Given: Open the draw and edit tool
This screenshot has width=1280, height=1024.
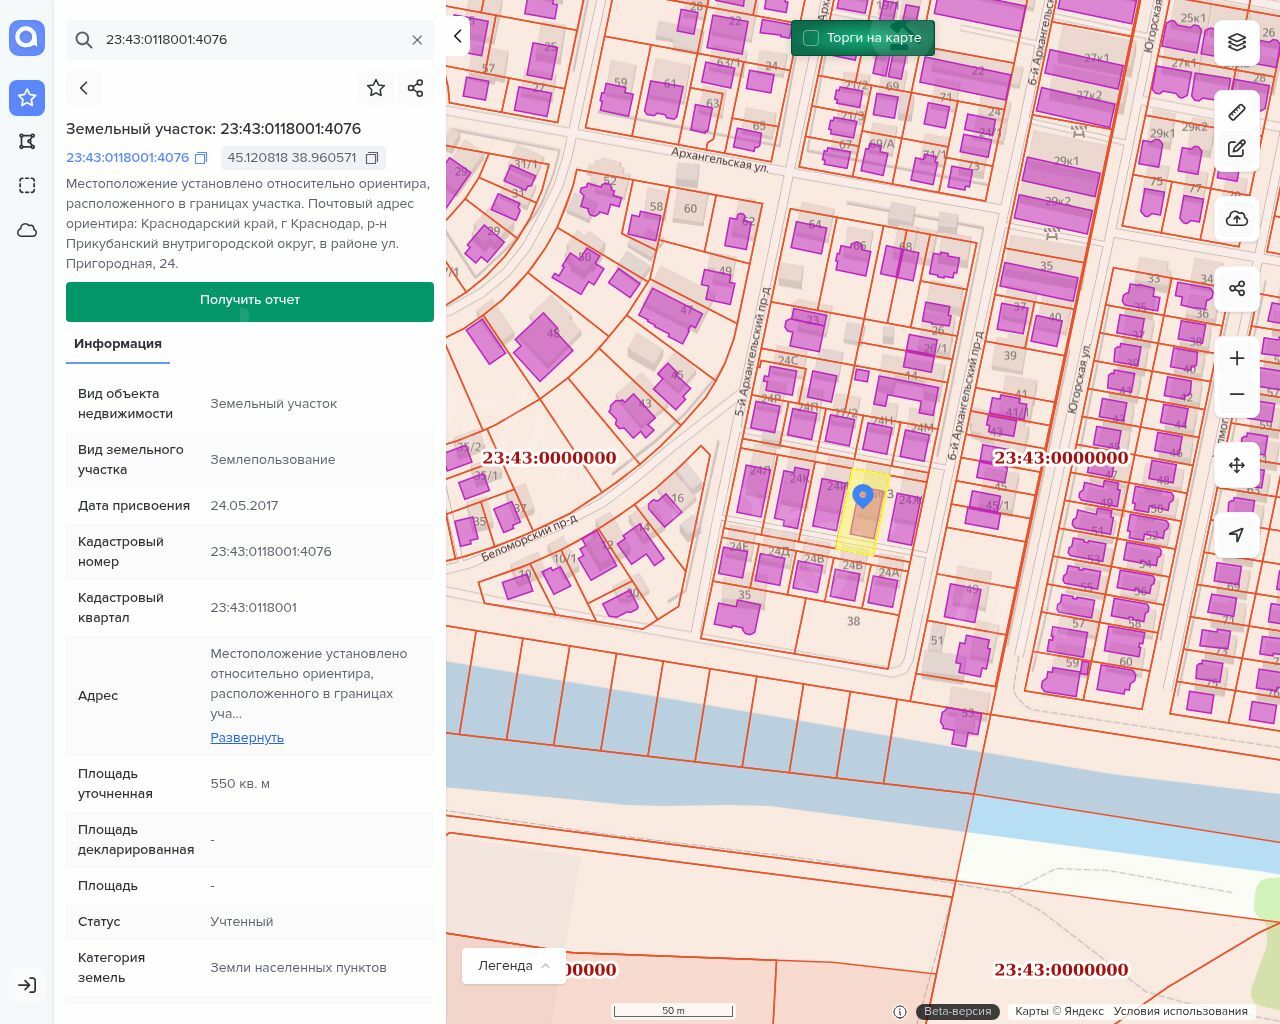Looking at the screenshot, I should [1237, 149].
